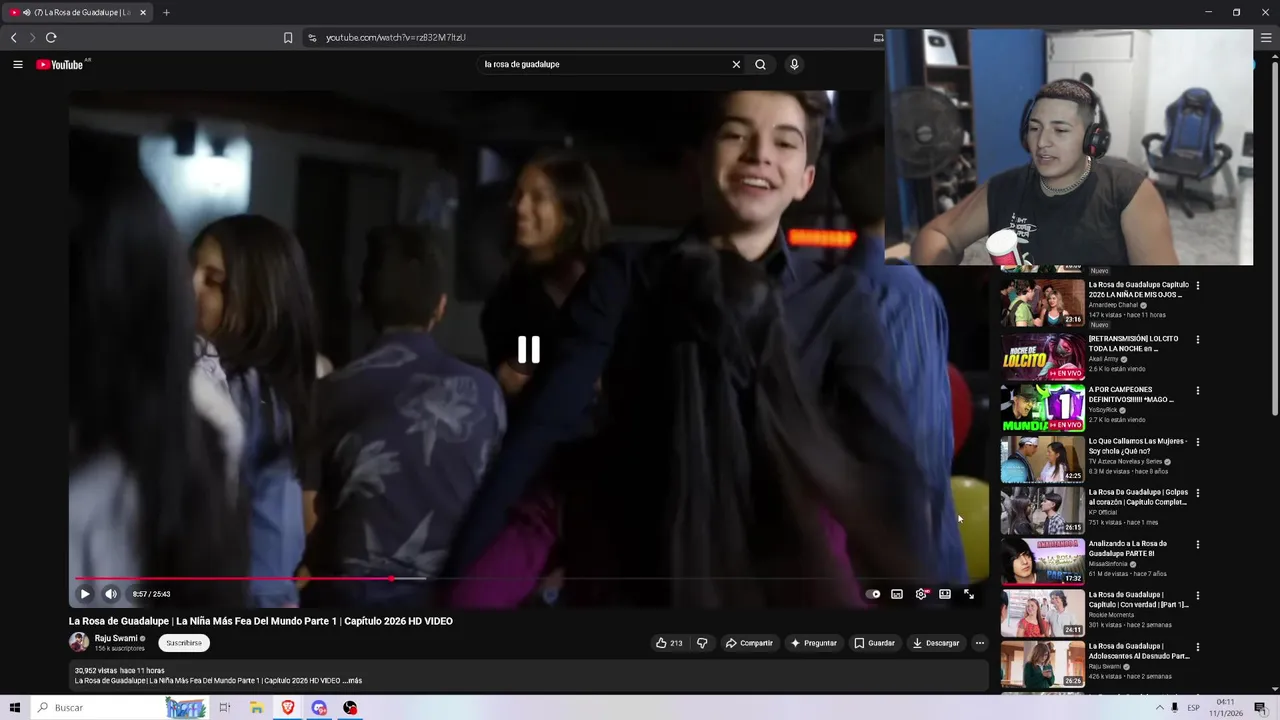Open the A POR CAMPEONES live video thumbnail
Viewport: 1280px width, 720px height.
point(1042,407)
